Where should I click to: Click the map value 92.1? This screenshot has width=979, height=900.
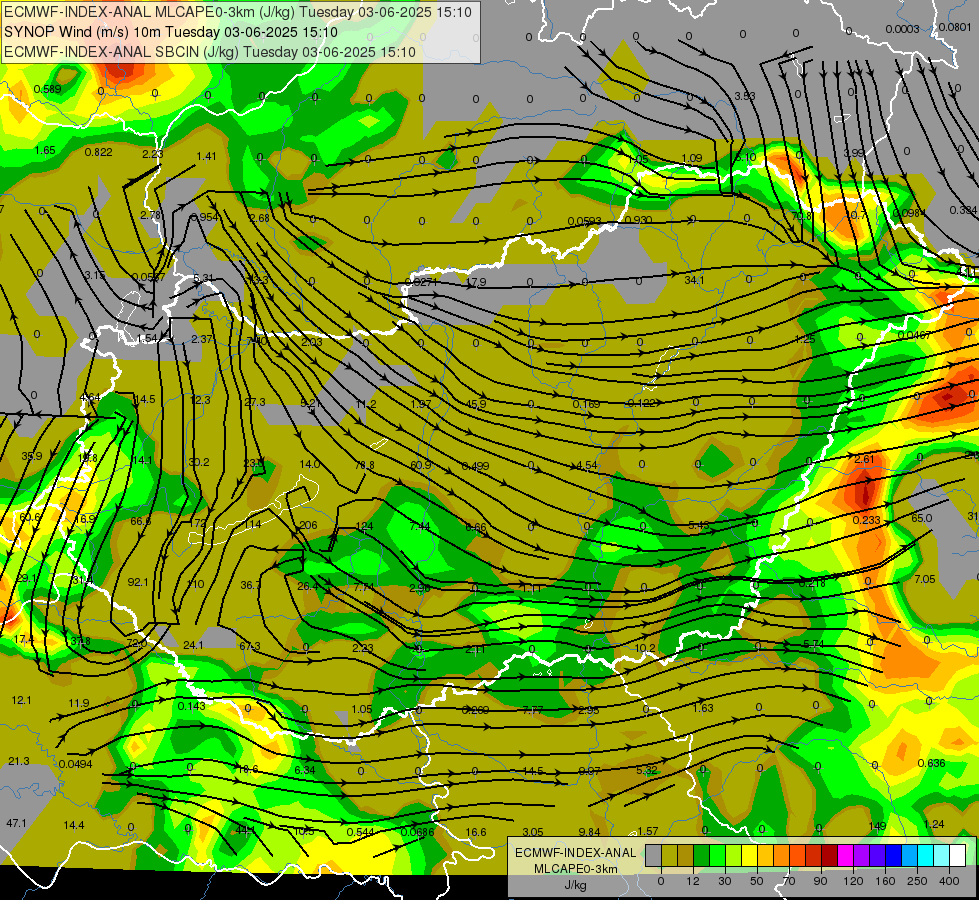138,582
